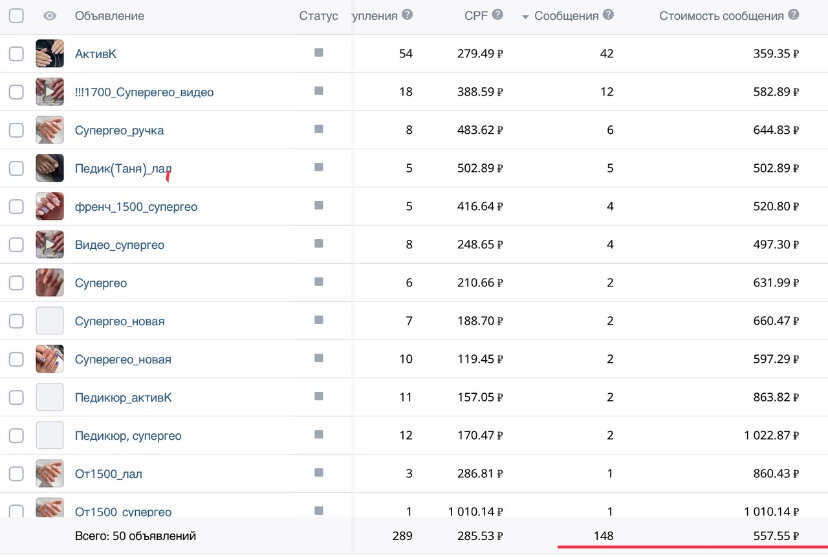
Task: Click status icon in От1500_лал row
Action: pos(318,472)
